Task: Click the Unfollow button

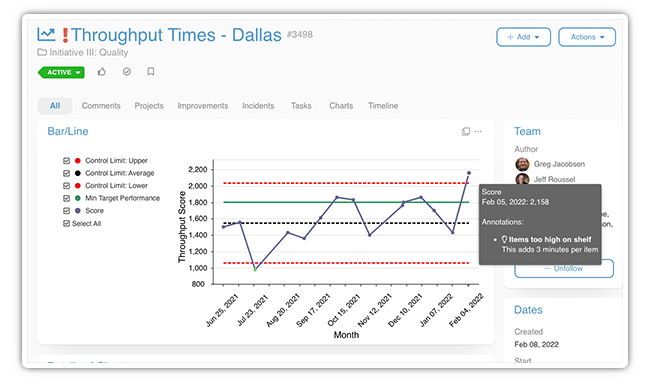Action: 564,269
